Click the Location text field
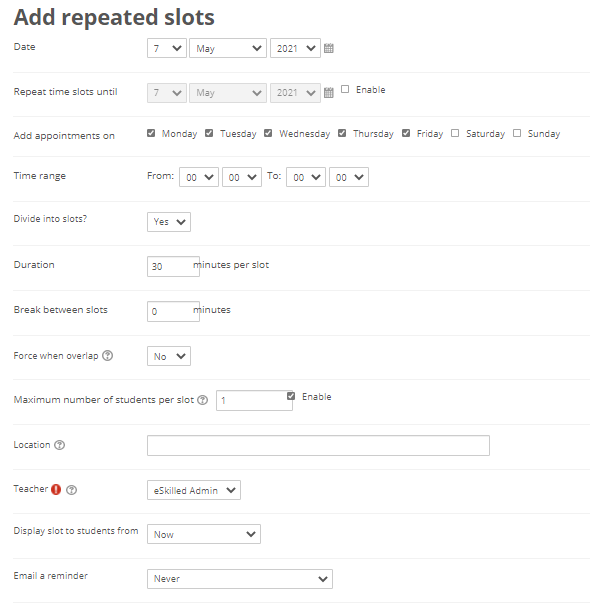Screen dimensions: 590x604 click(318, 446)
